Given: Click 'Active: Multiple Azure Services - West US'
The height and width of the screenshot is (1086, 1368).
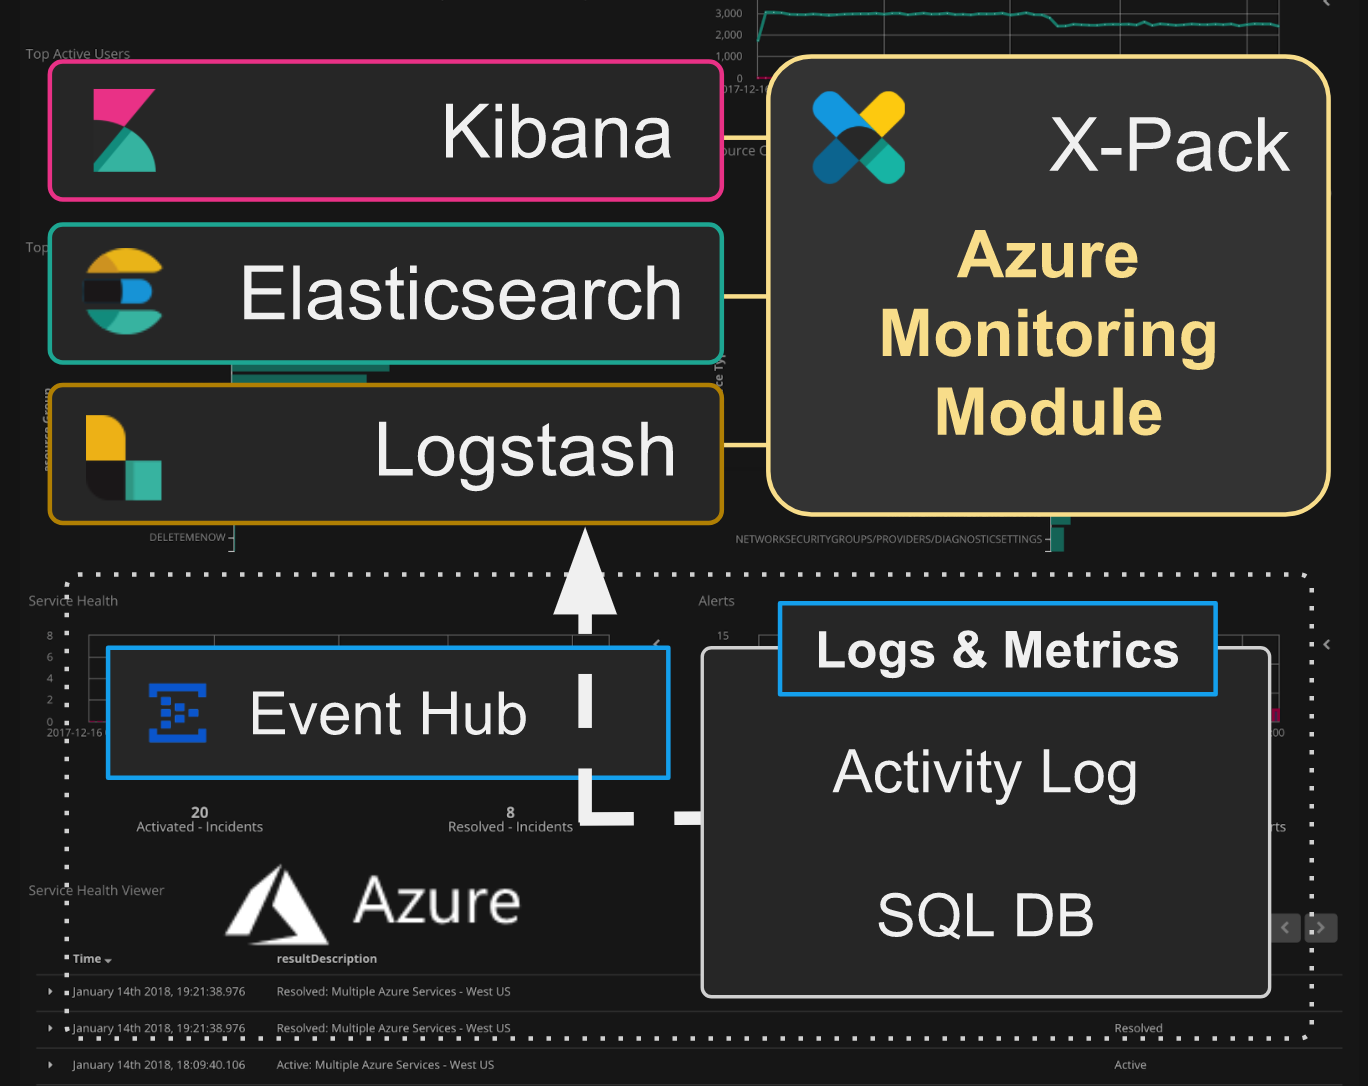Looking at the screenshot, I should tap(385, 1065).
